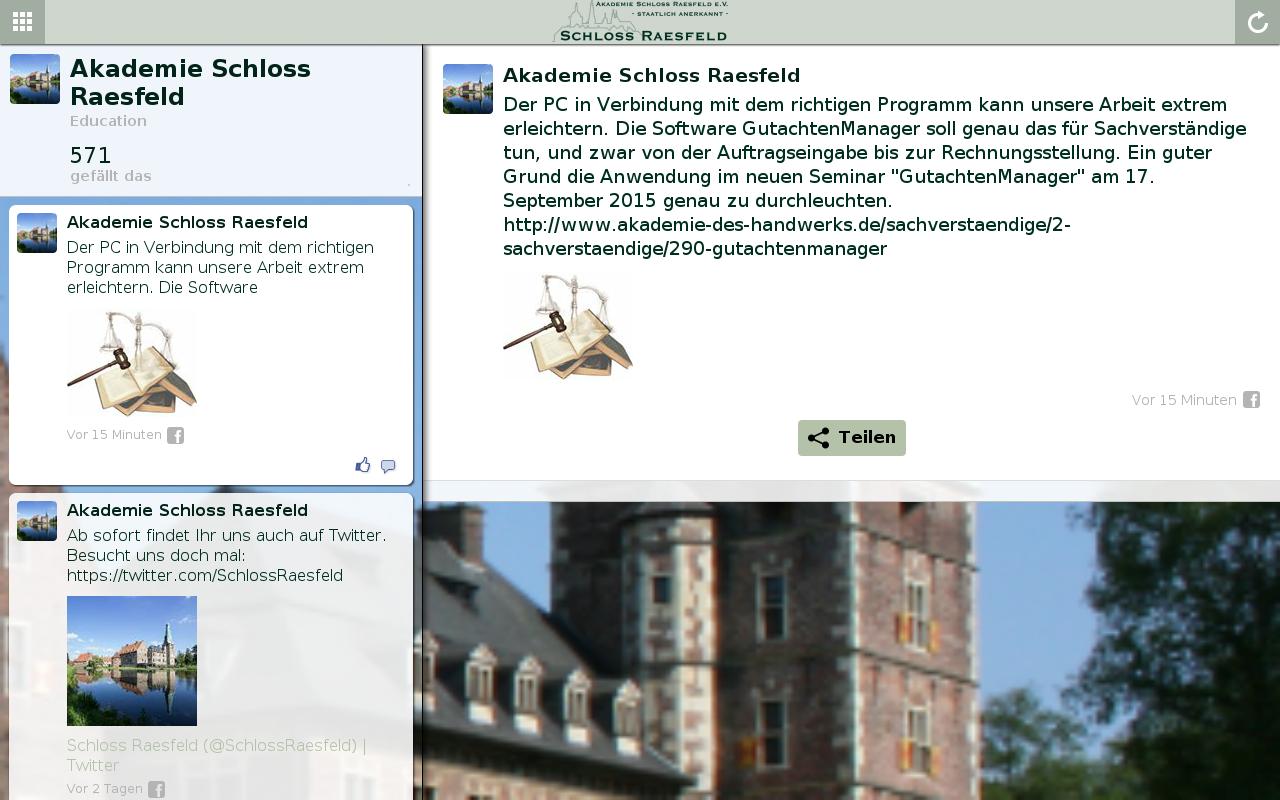Open the twitter.com/SchlossRaesfeld link
This screenshot has height=800, width=1280.
205,576
